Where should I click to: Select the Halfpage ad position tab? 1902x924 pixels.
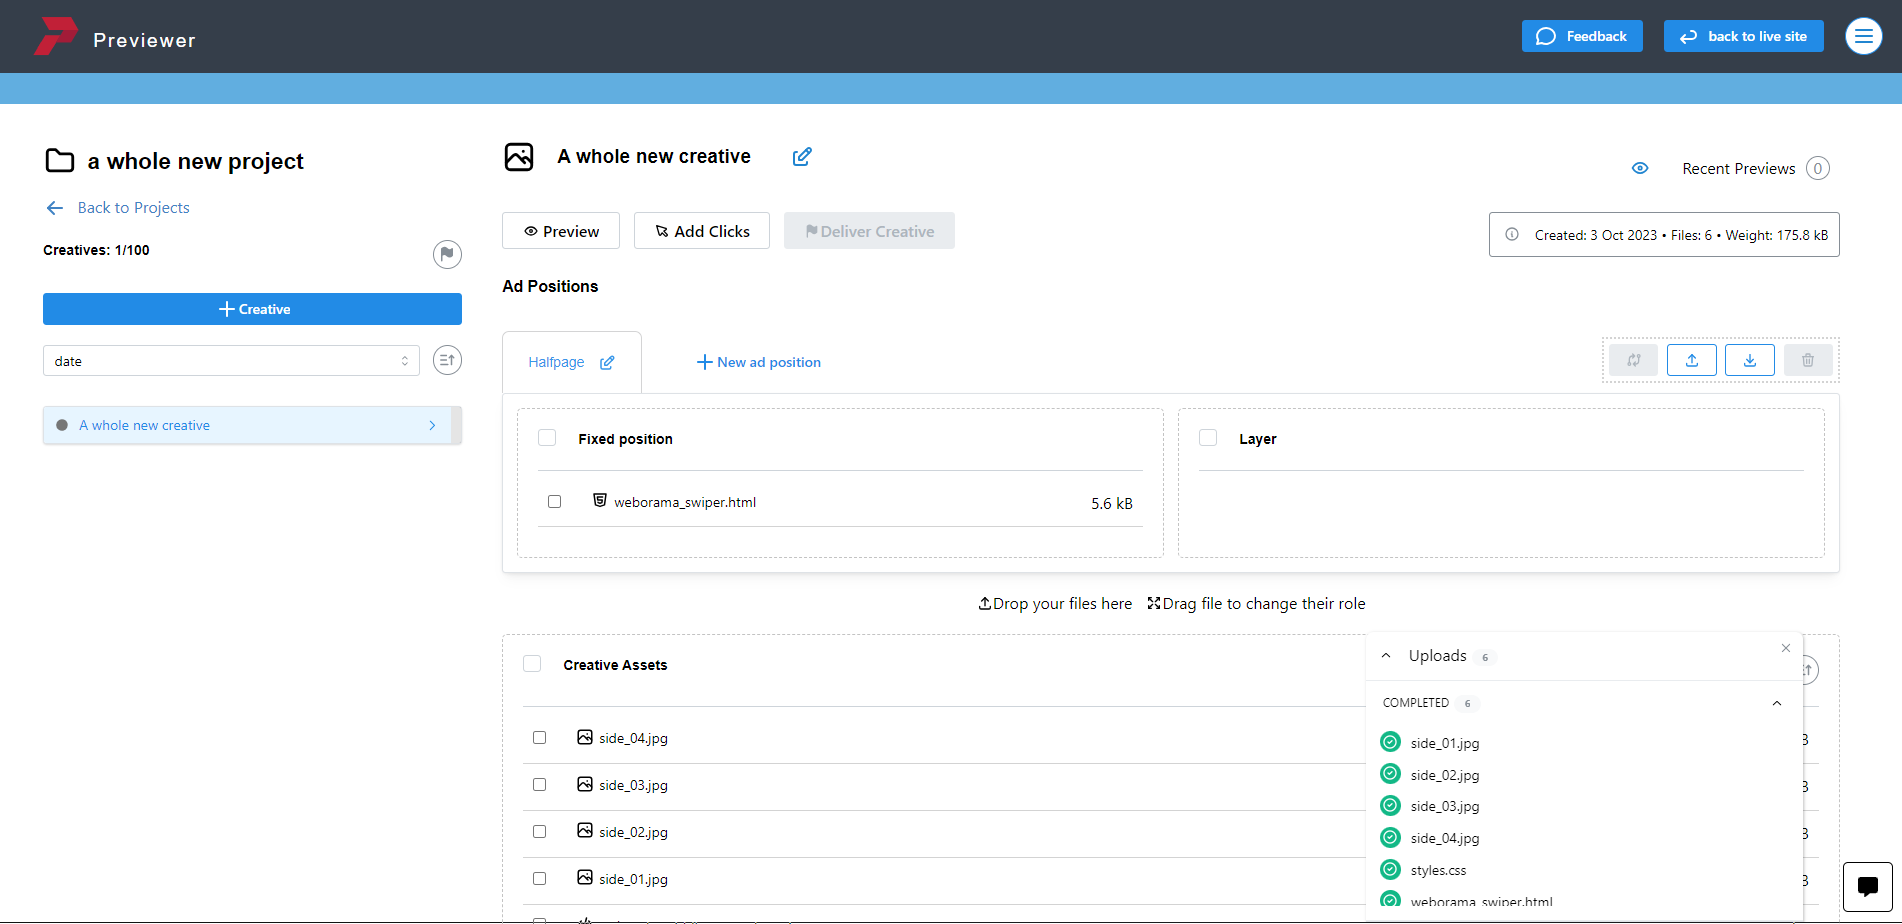click(x=556, y=363)
